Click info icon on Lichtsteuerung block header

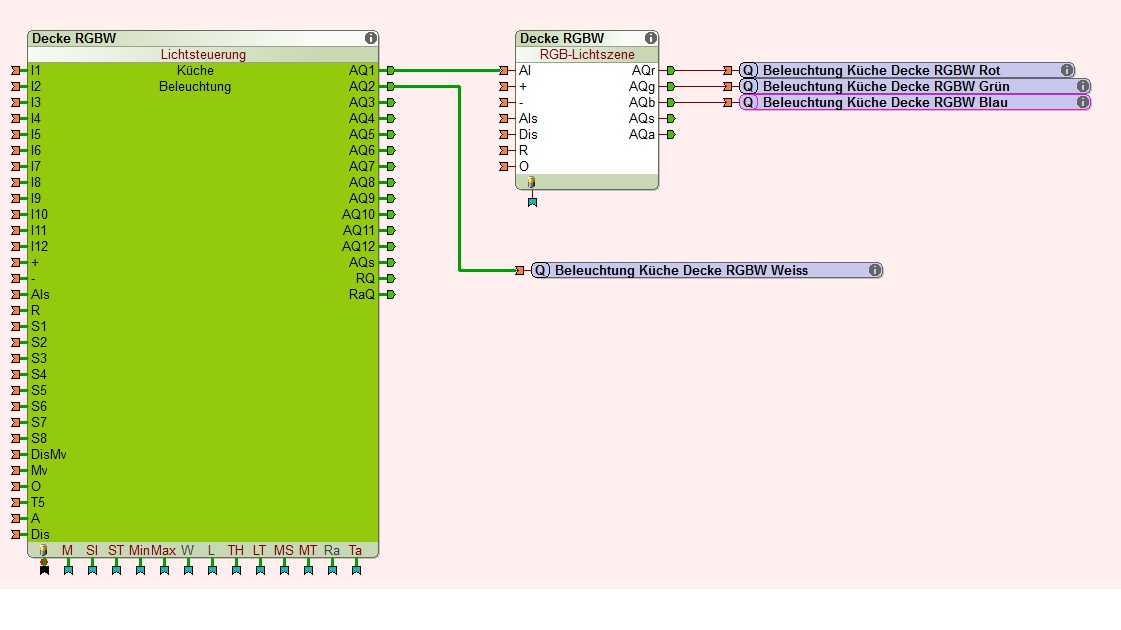point(371,38)
